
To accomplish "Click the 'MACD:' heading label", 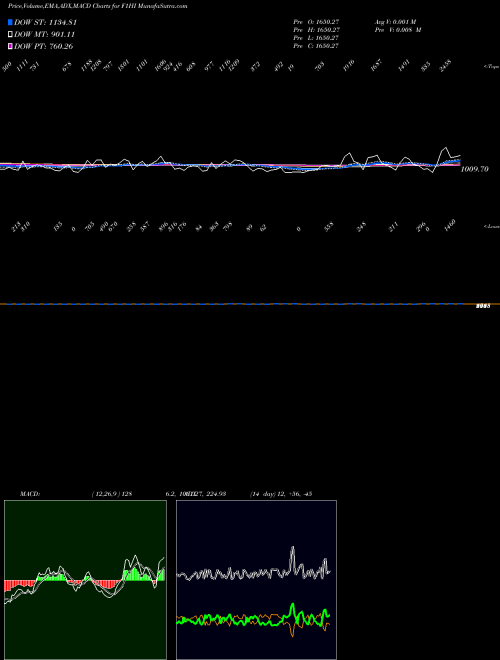I will (30, 494).
